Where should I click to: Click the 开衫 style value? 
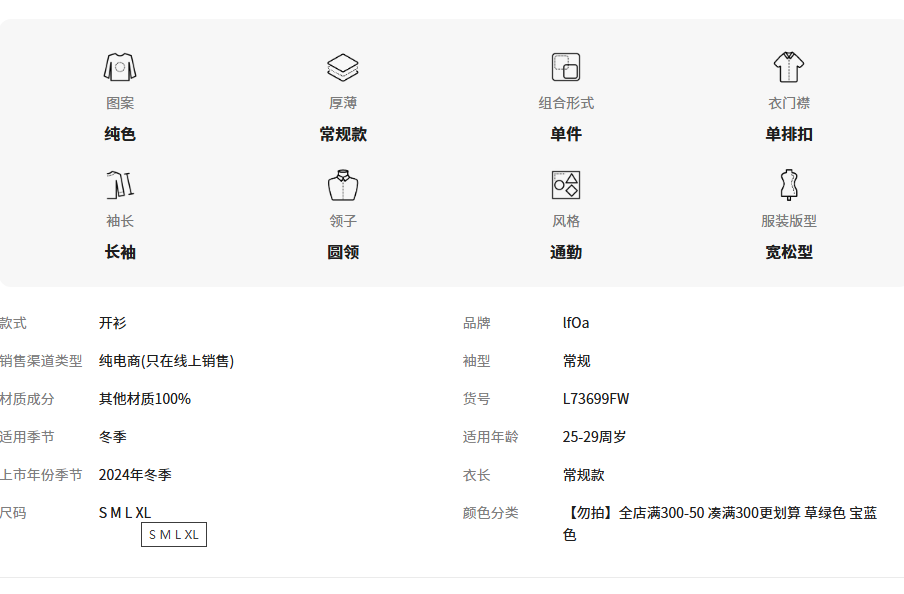click(x=113, y=323)
